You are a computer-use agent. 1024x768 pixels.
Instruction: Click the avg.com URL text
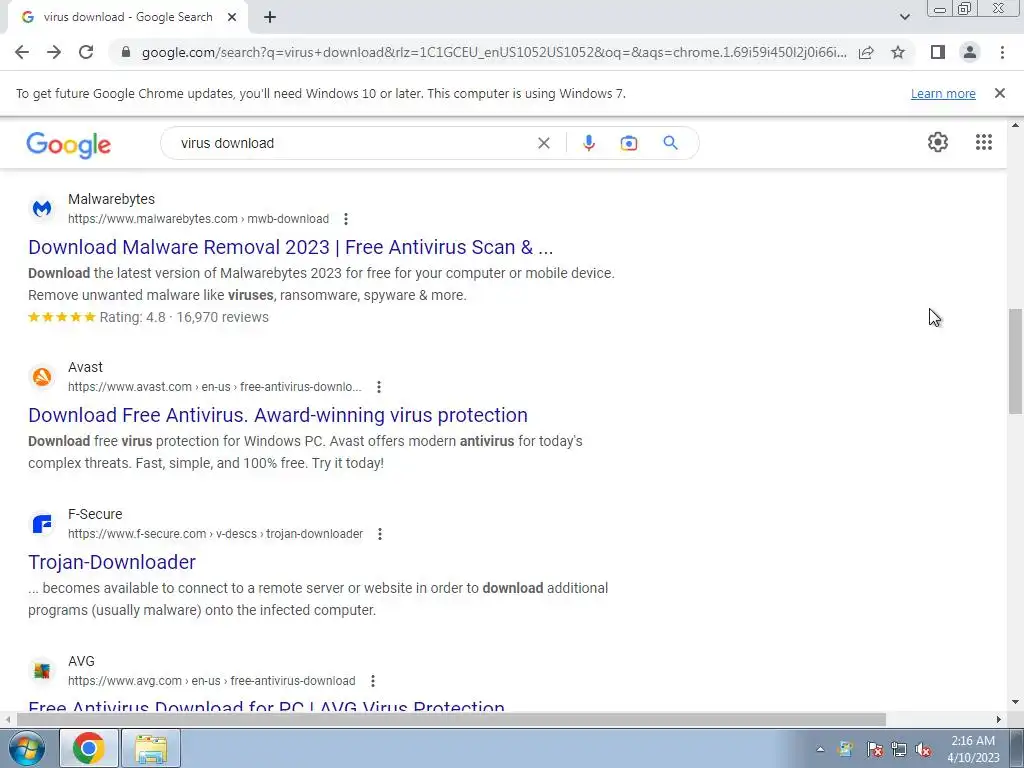coord(212,680)
